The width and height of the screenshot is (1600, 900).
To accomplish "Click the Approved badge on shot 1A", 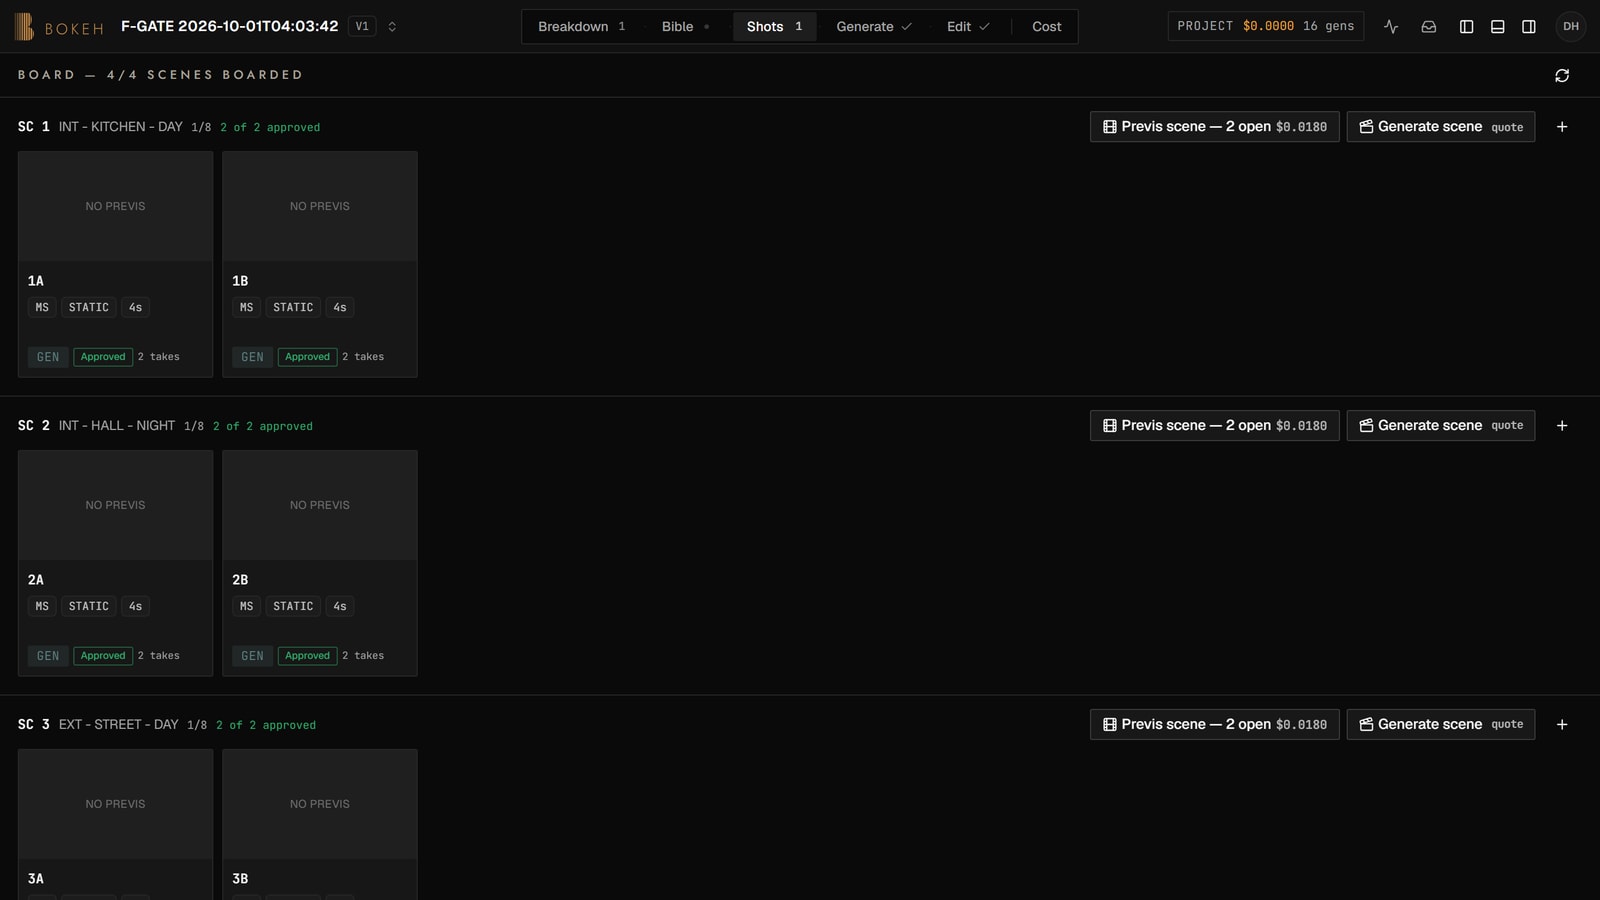I will [x=103, y=357].
